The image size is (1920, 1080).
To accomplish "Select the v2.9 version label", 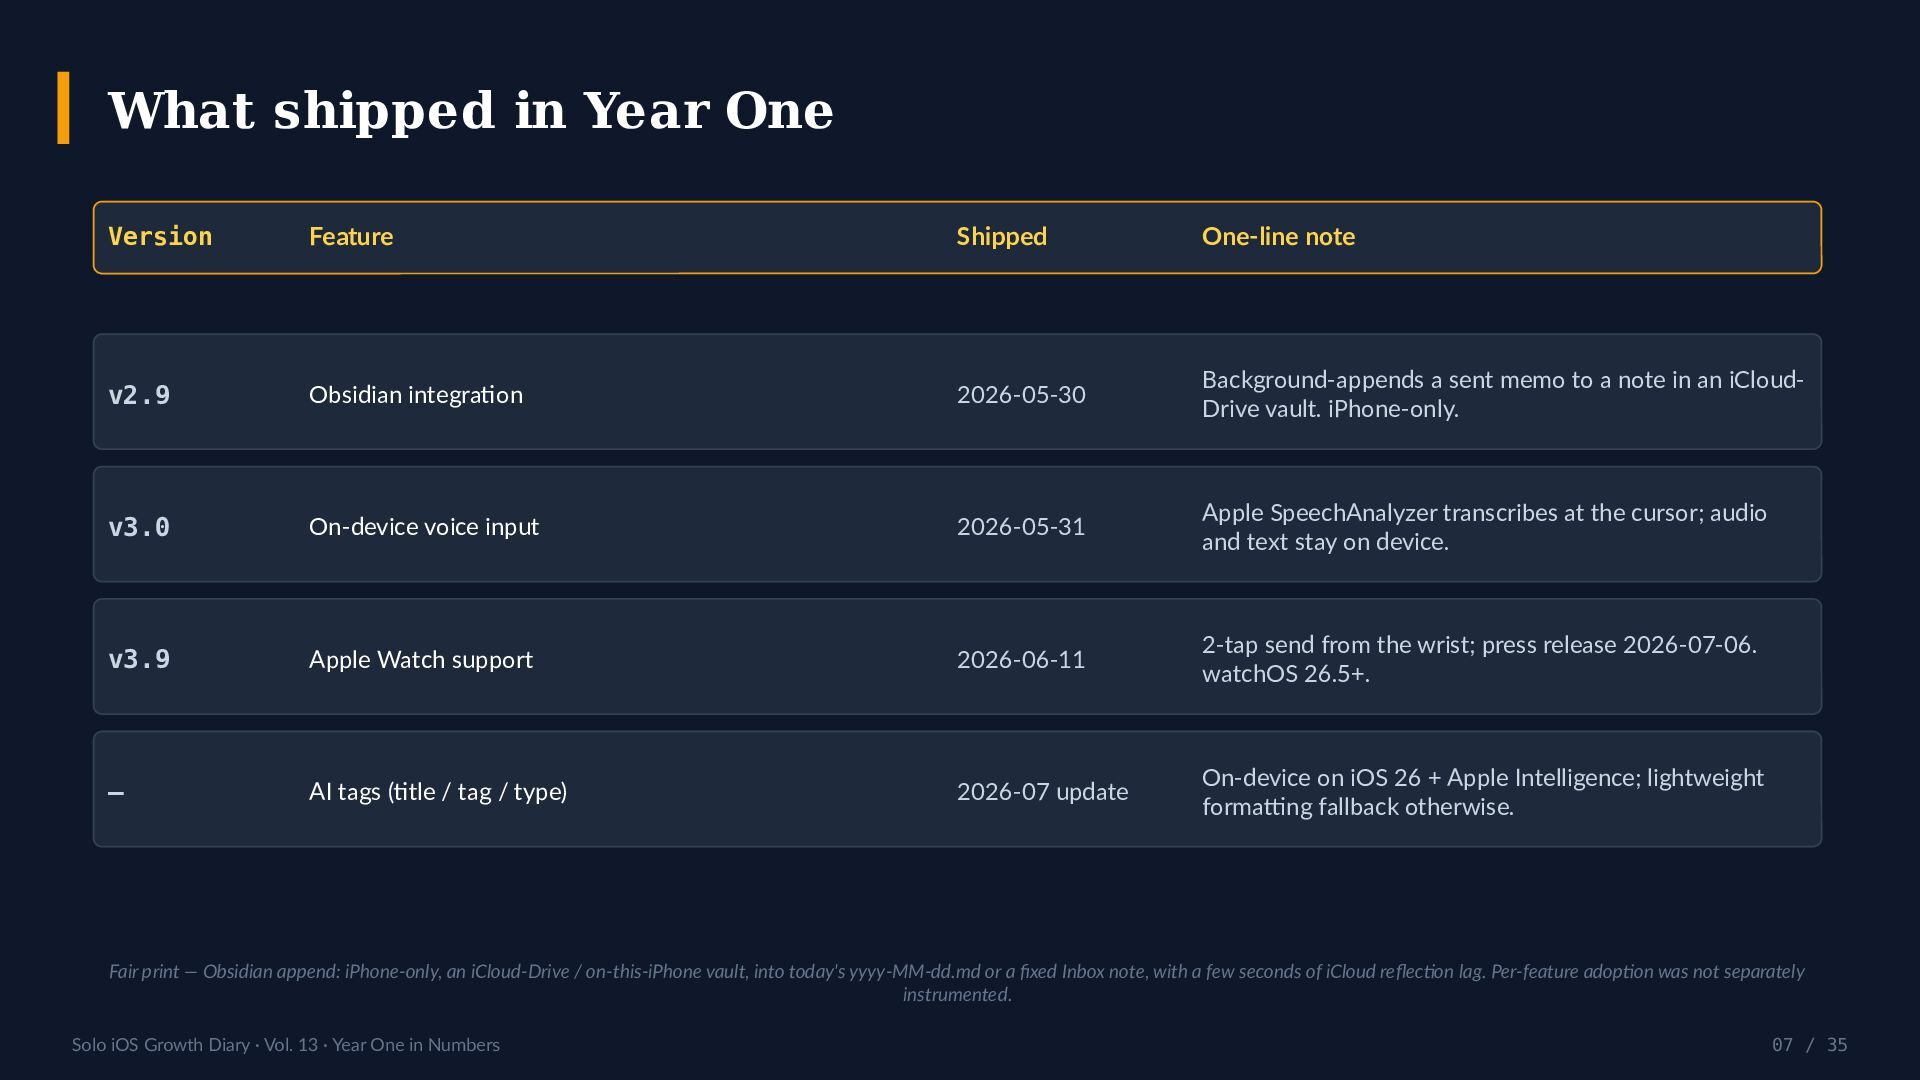I will (x=139, y=395).
